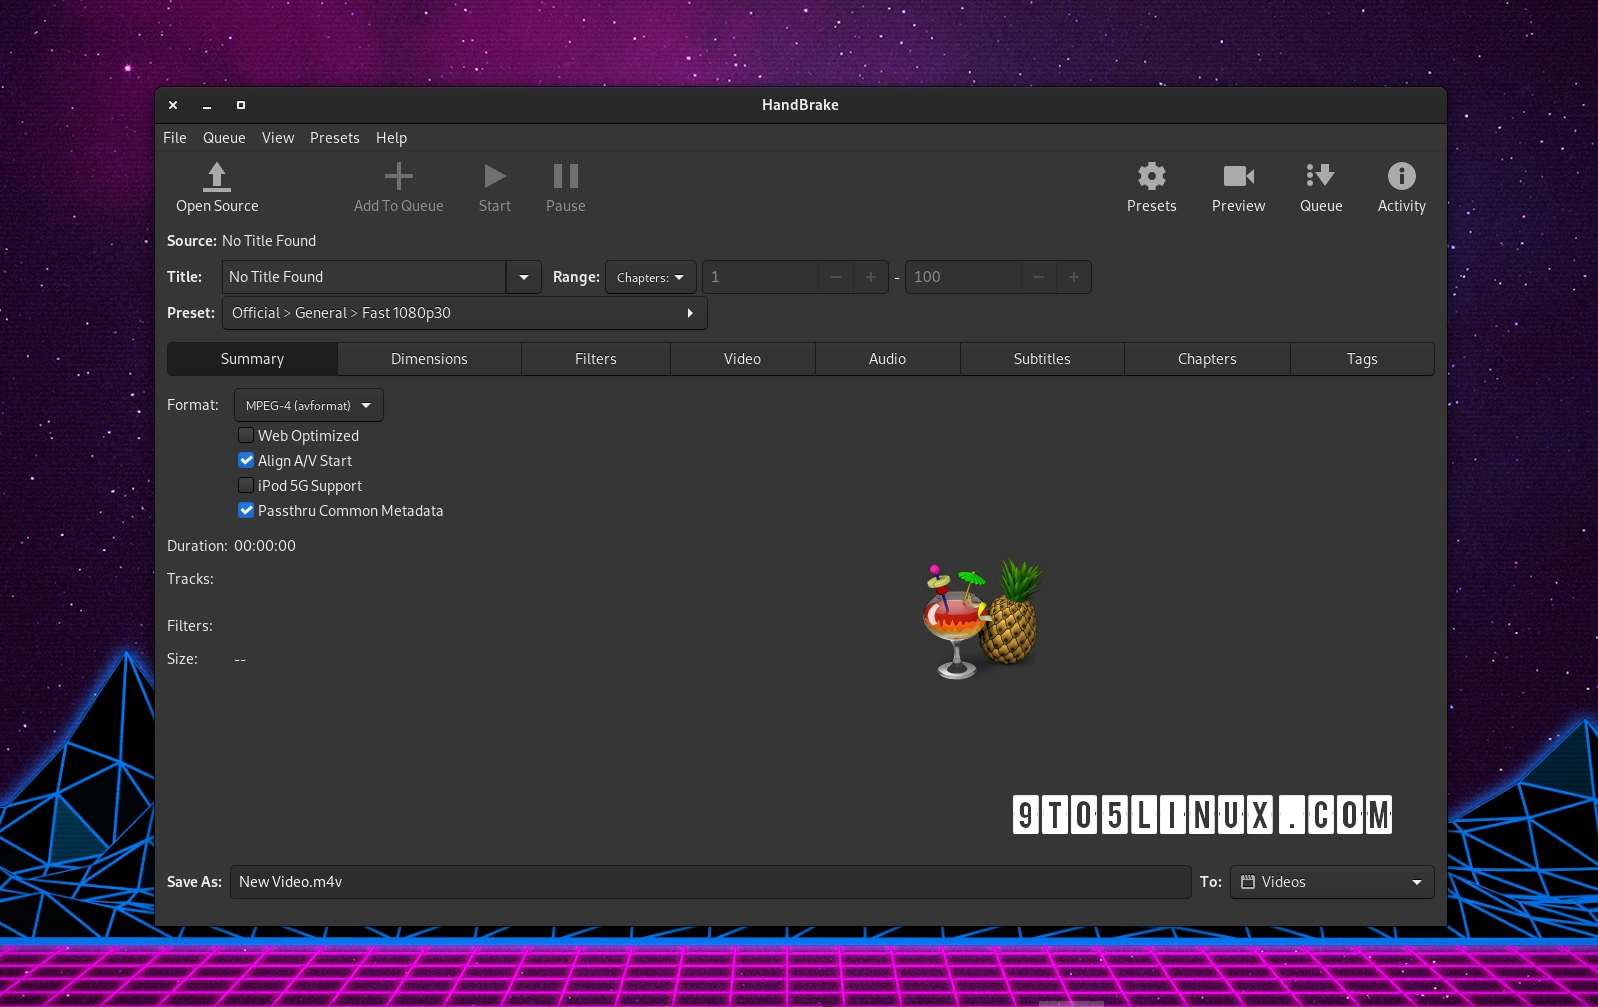Increase the end chapter value of 100

tap(1073, 277)
